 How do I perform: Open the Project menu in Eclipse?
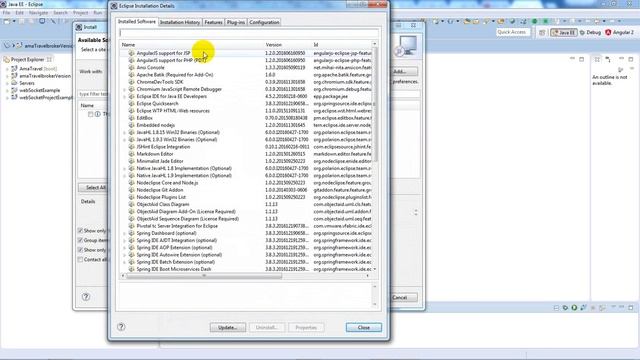pyautogui.click(x=80, y=13)
